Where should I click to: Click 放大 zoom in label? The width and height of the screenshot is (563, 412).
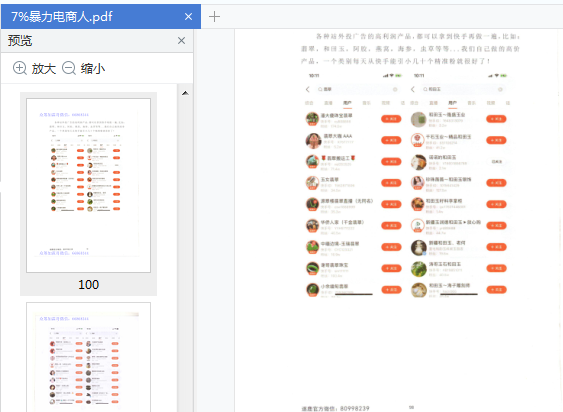tap(43, 68)
